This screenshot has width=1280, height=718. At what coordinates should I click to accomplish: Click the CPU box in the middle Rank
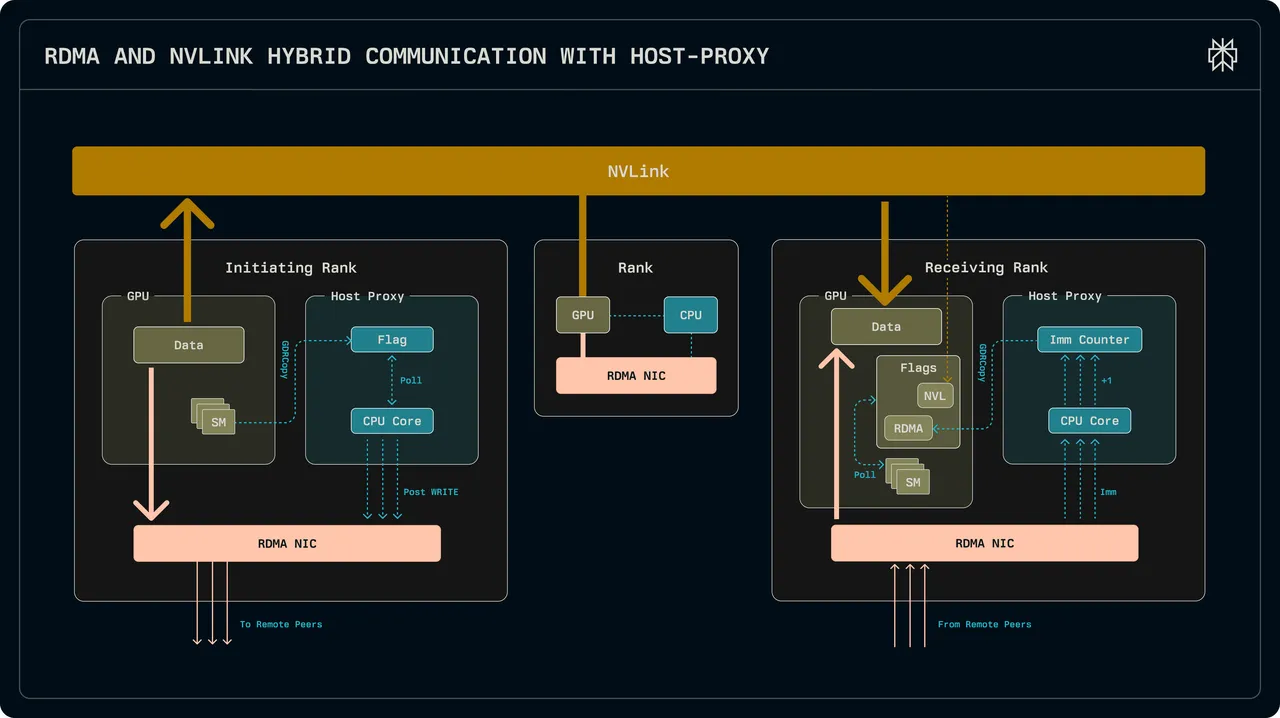coord(691,315)
